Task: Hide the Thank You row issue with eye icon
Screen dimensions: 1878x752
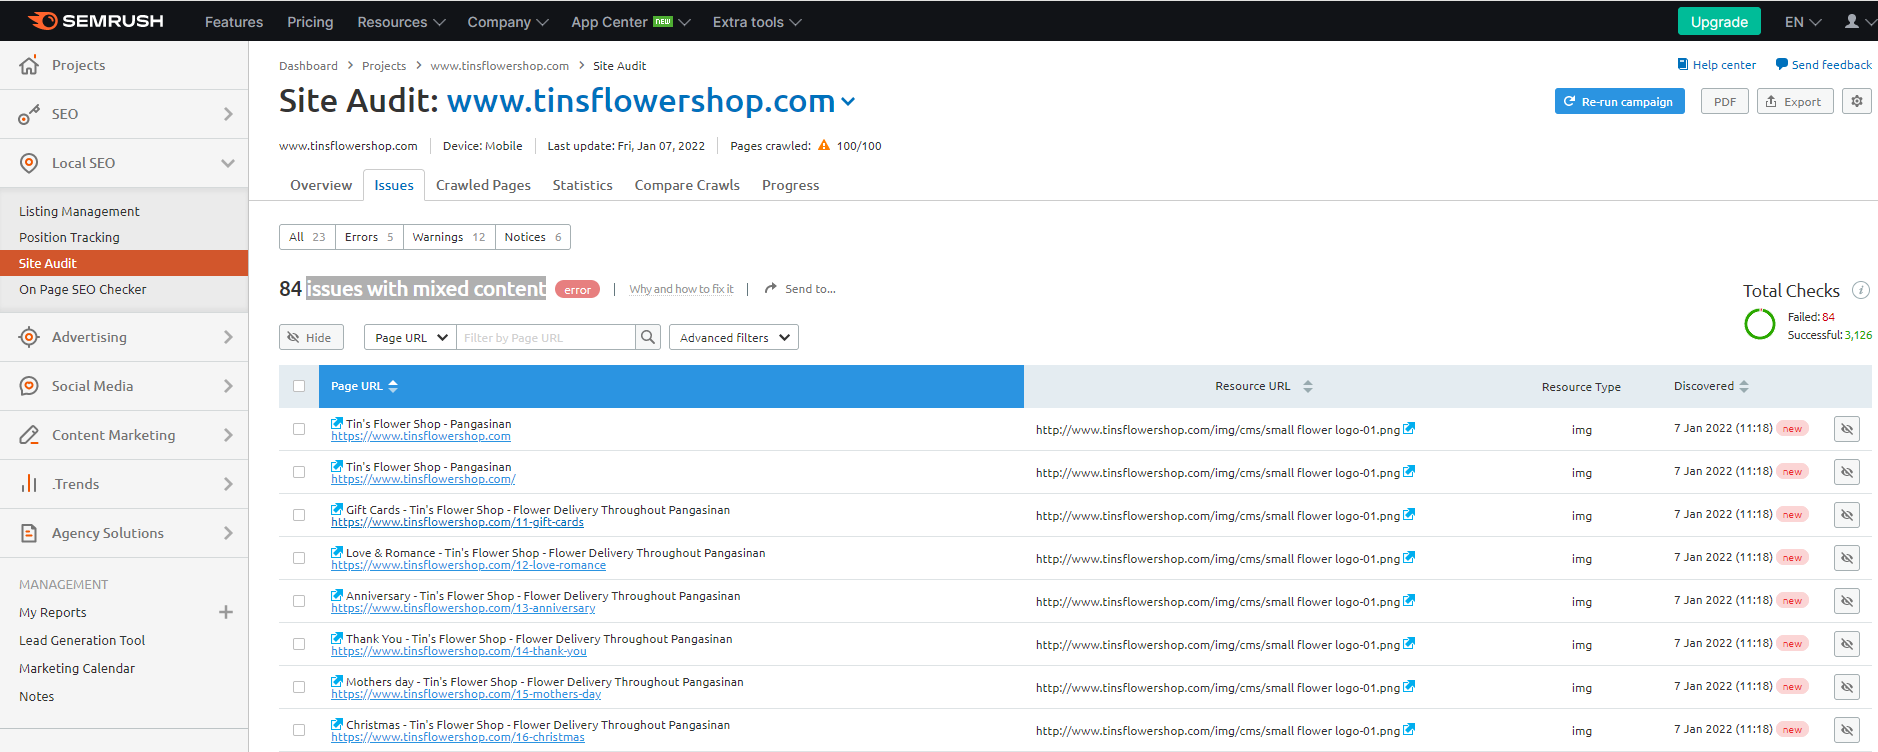Action: (x=1847, y=644)
